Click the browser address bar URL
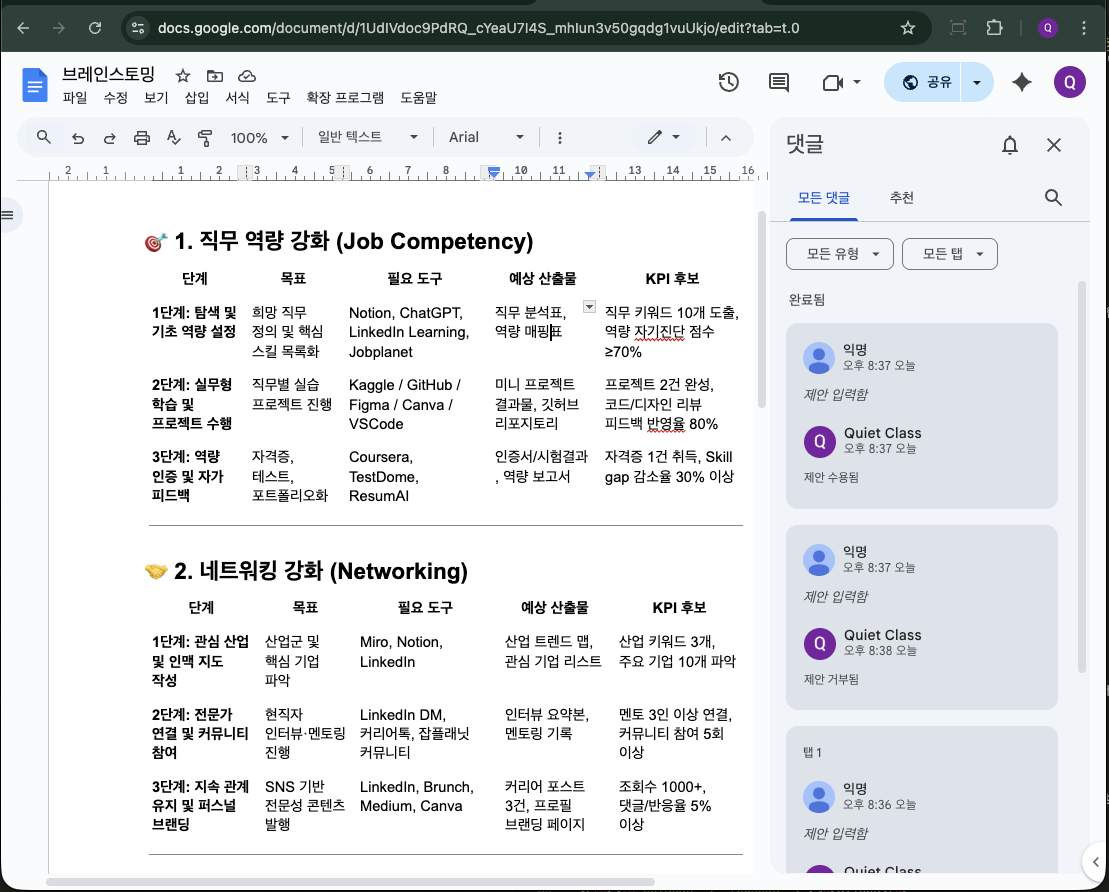 tap(478, 28)
